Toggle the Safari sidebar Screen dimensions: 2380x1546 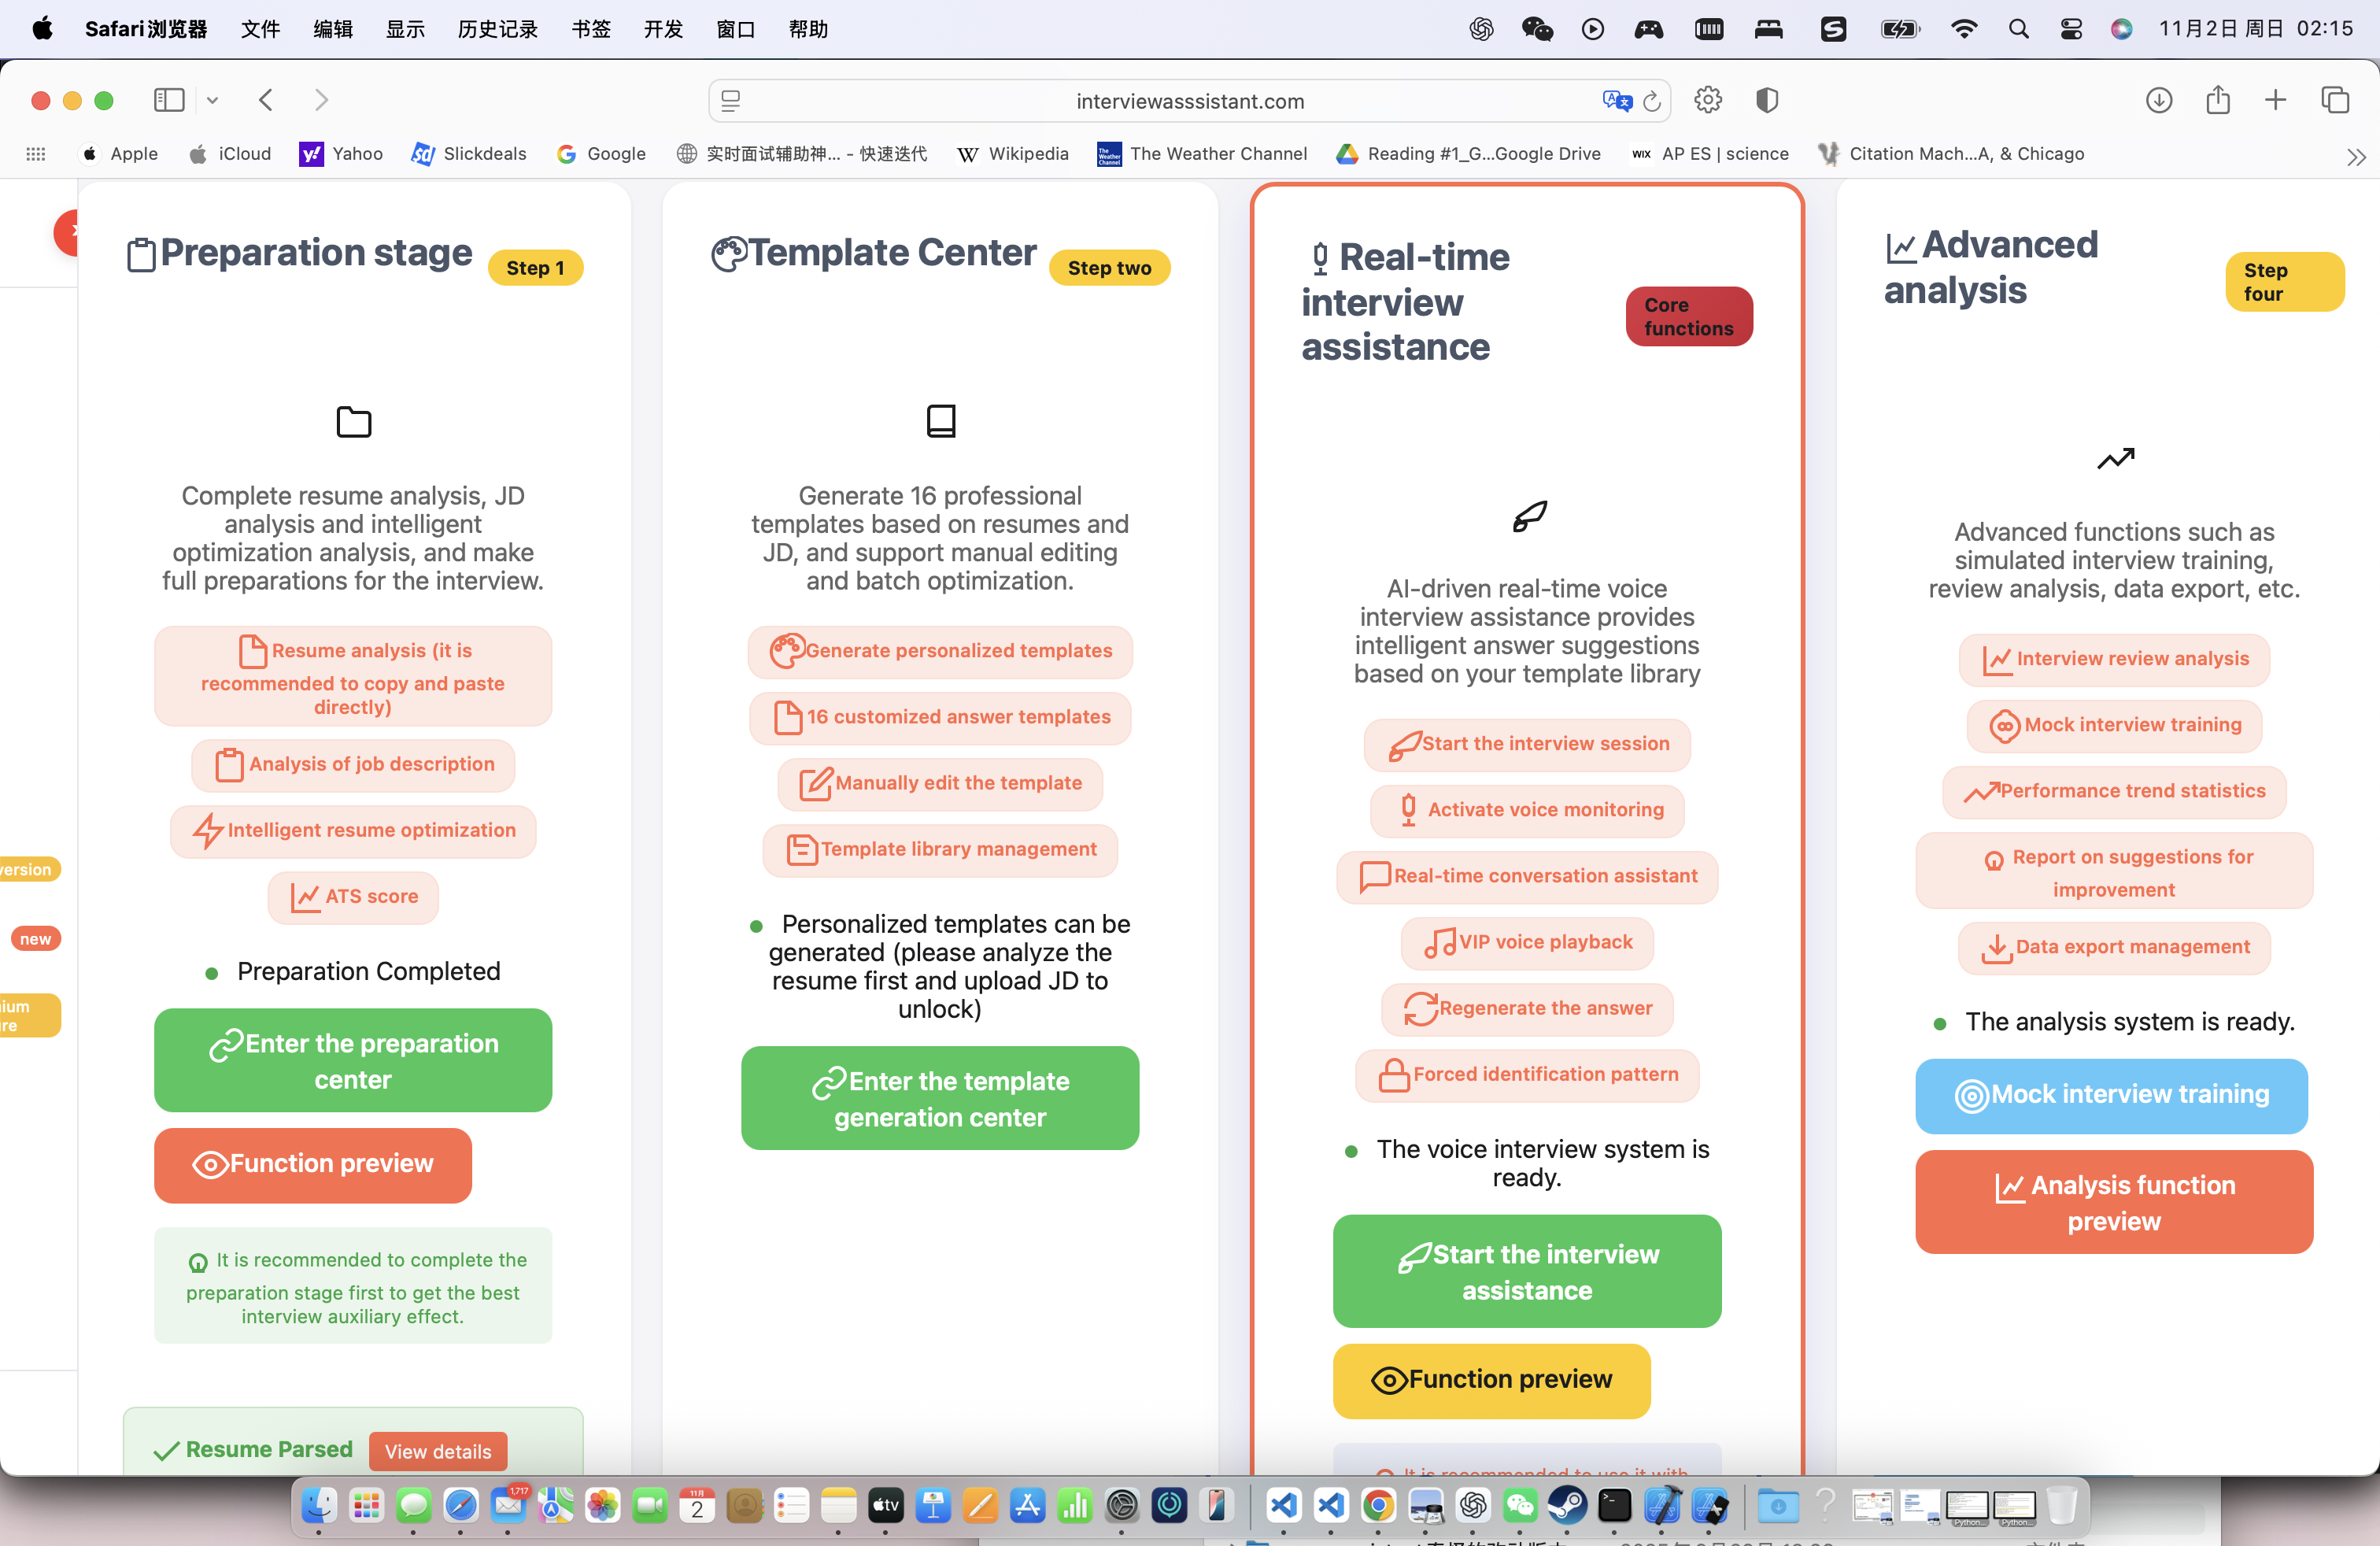[x=169, y=100]
